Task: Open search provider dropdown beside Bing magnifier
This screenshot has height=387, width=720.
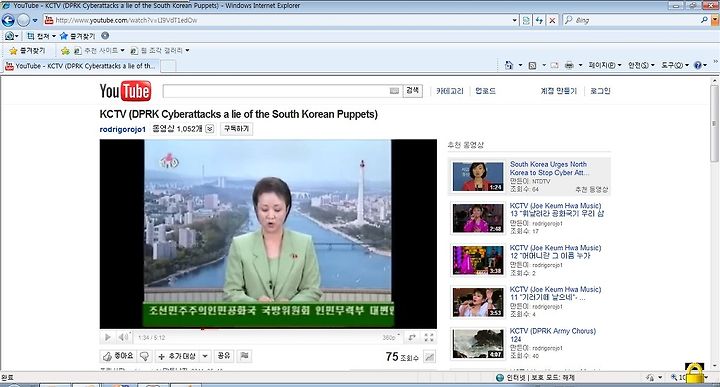Action: click(x=714, y=20)
